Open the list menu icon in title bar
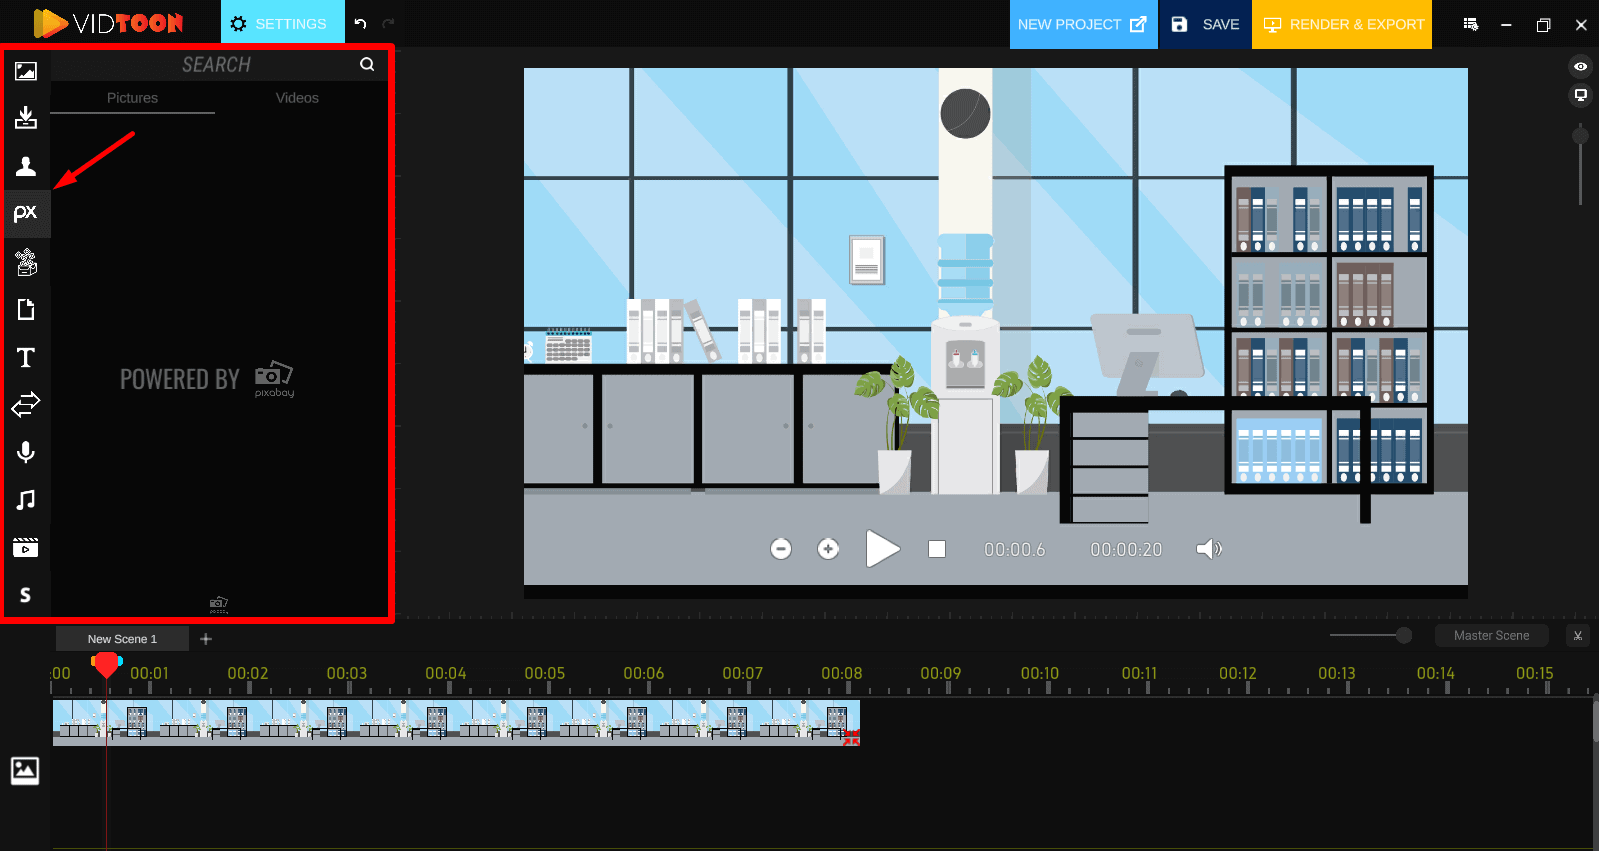 coord(1470,24)
